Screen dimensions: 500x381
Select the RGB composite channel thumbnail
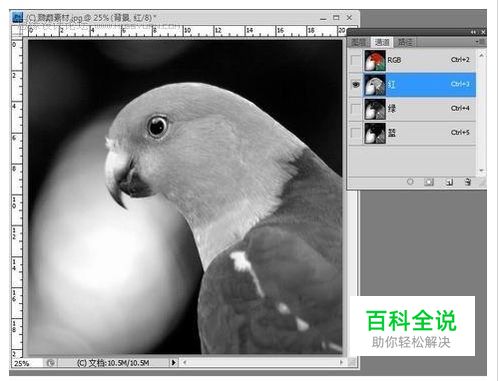375,60
